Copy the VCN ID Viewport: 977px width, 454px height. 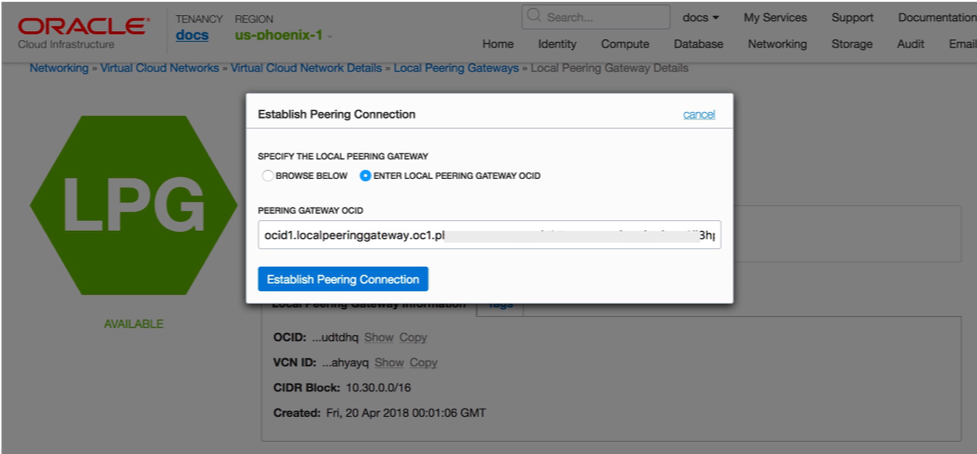[x=423, y=362]
